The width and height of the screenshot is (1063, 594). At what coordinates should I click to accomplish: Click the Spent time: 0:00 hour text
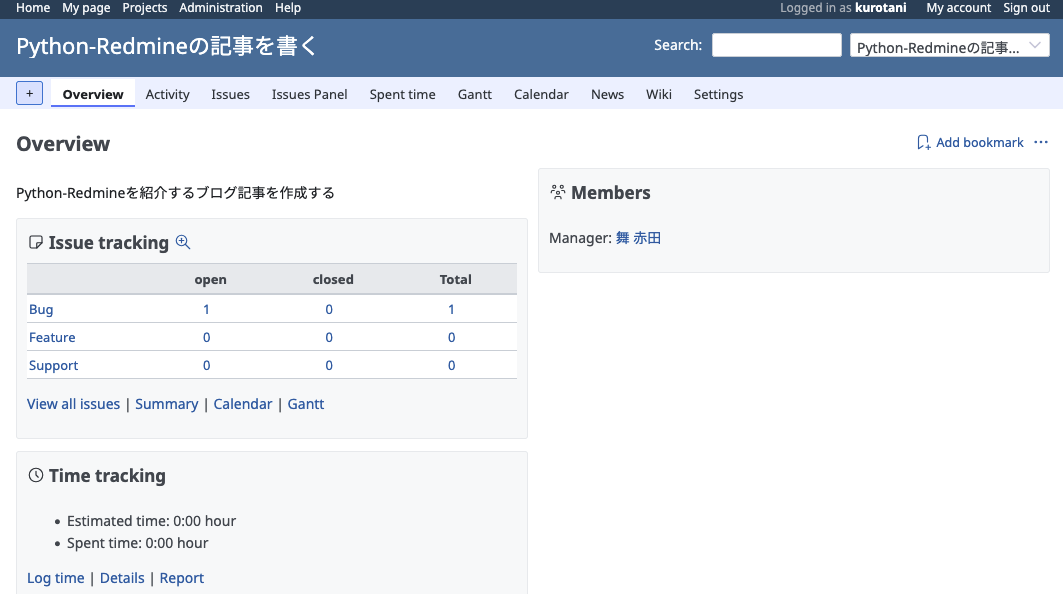tap(137, 543)
